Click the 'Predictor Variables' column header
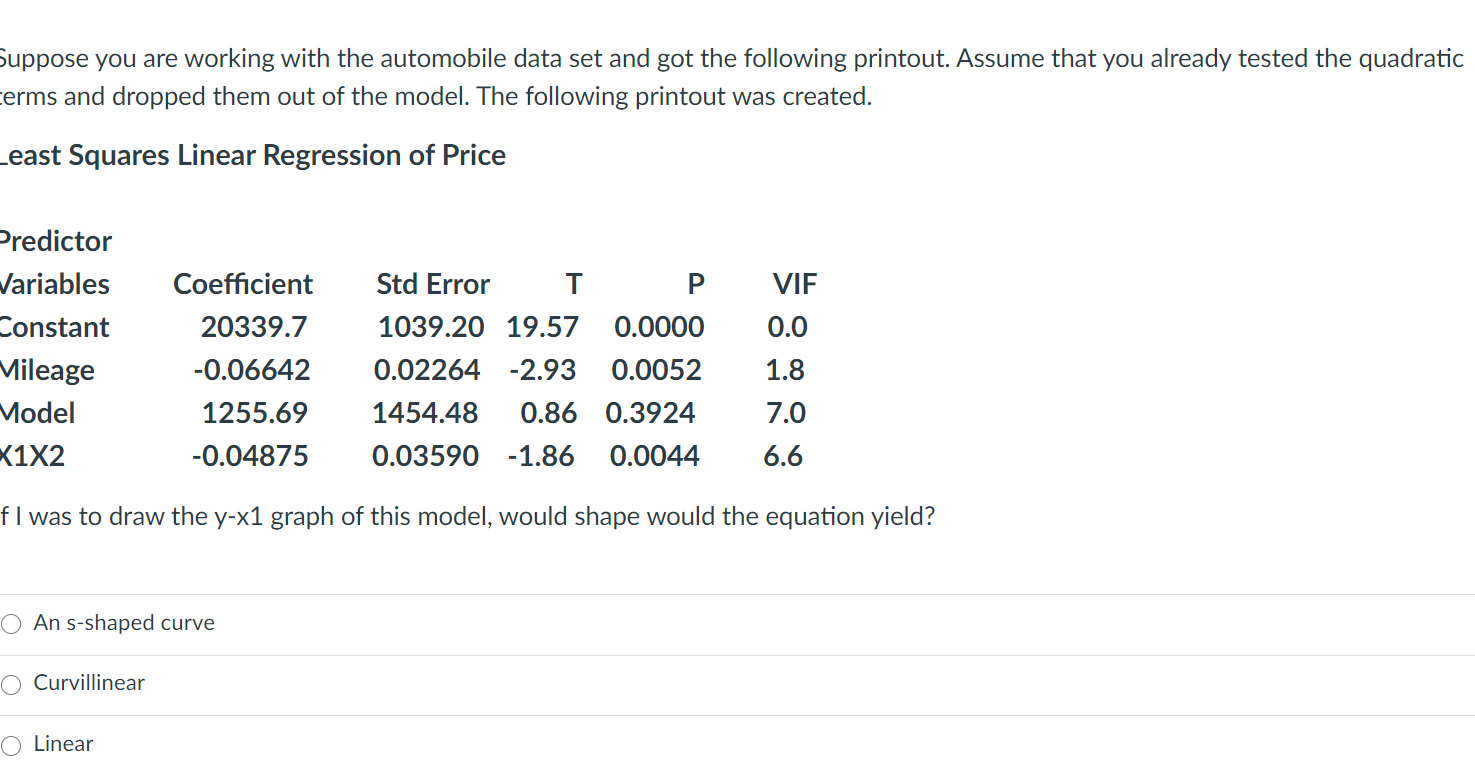1475x760 pixels. 56,262
